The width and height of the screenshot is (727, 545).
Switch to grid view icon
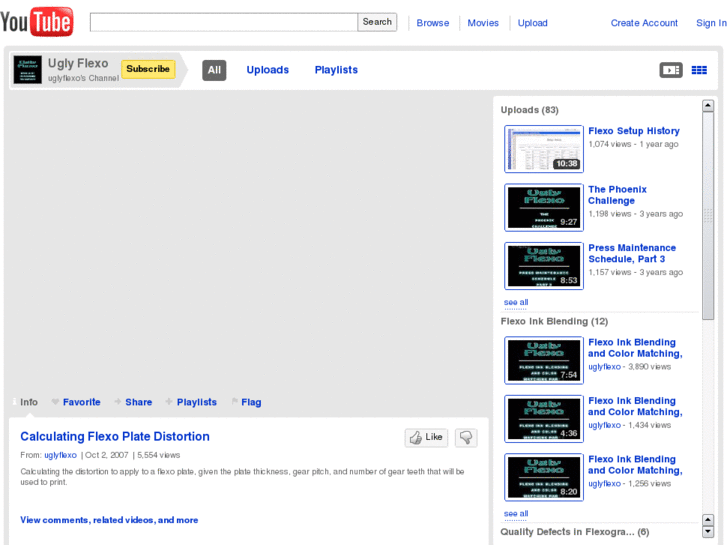699,70
